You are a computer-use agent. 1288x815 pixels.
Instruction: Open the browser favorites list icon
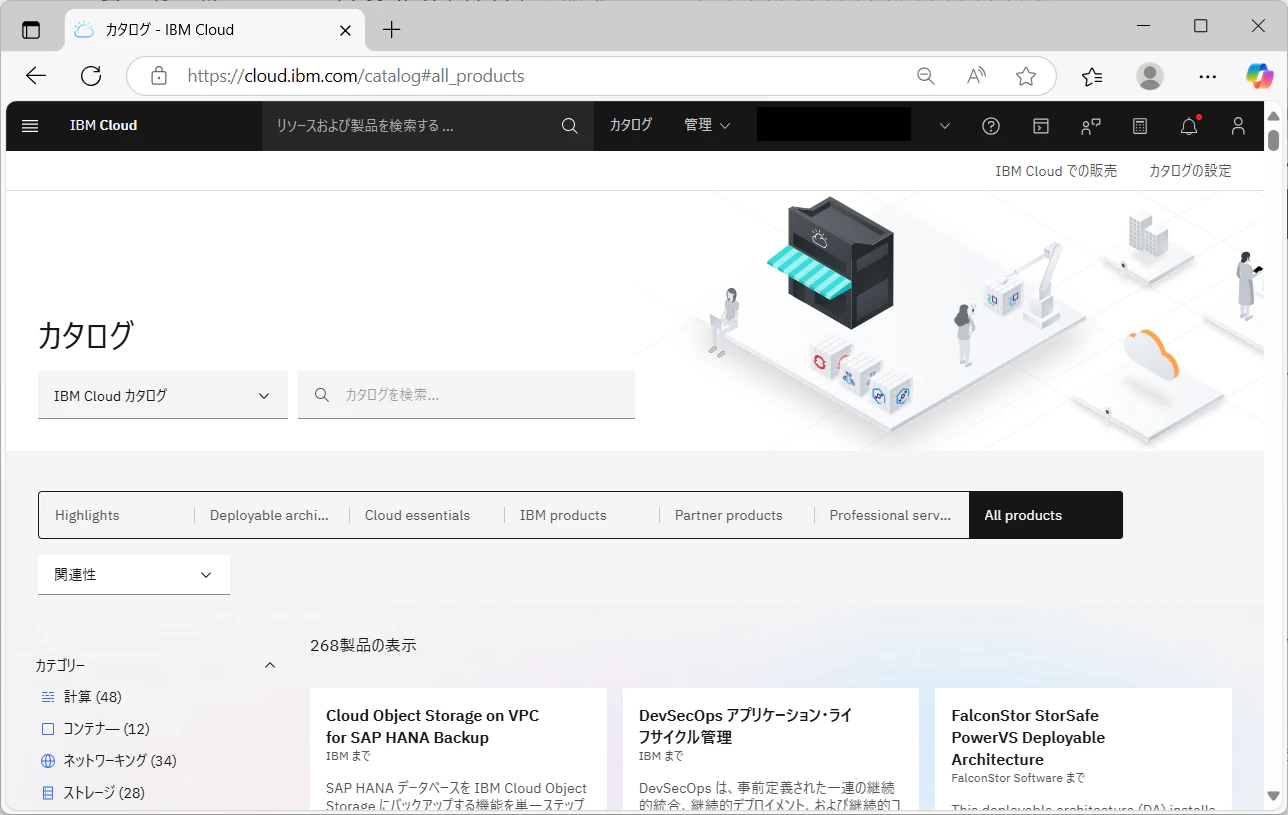1092,76
